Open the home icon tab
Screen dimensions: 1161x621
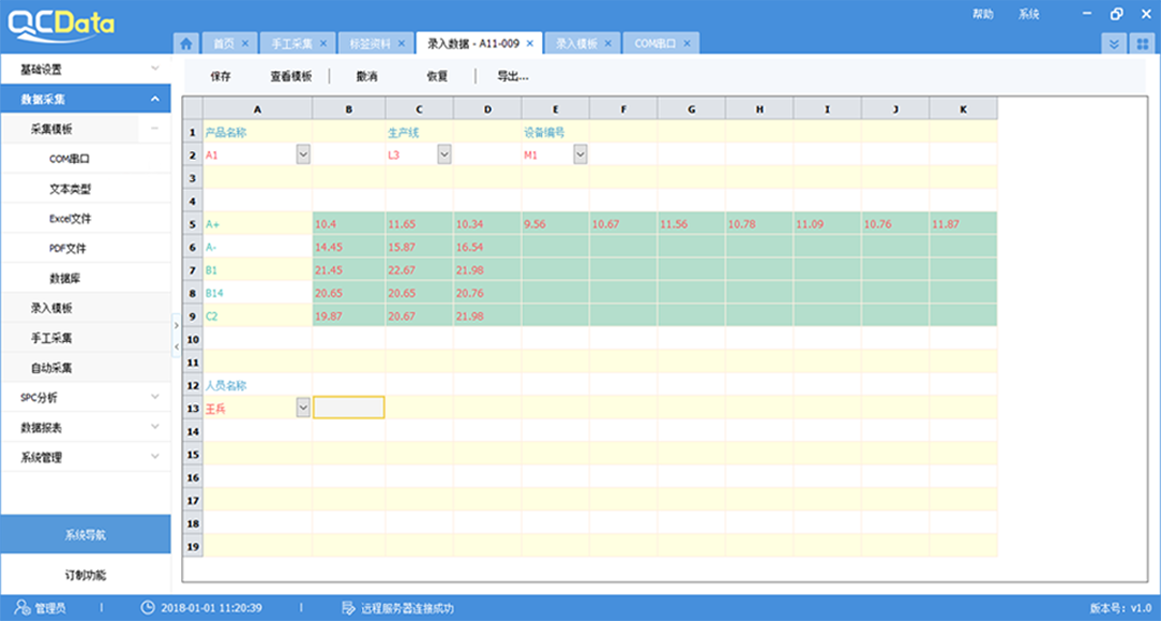pyautogui.click(x=186, y=44)
